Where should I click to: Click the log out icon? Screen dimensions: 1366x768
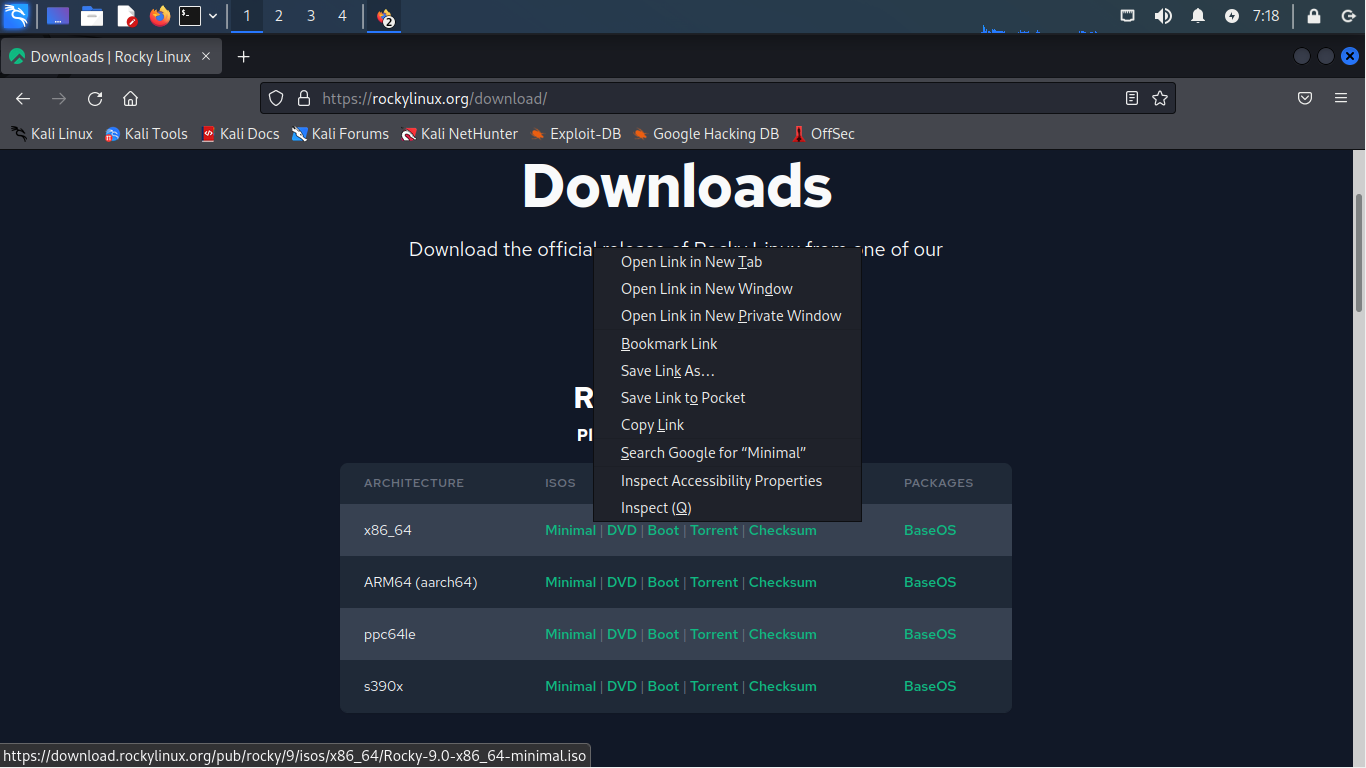click(x=1347, y=16)
